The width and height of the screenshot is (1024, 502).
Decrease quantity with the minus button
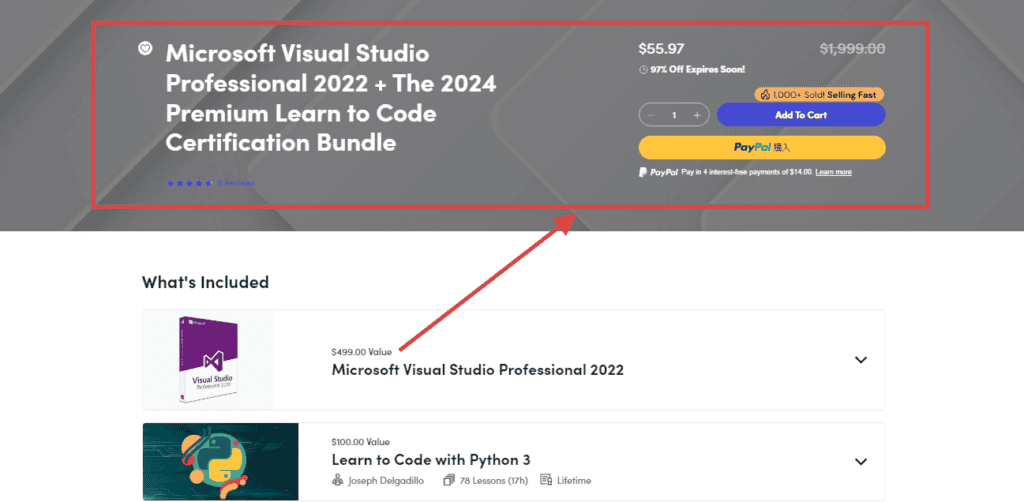[650, 116]
